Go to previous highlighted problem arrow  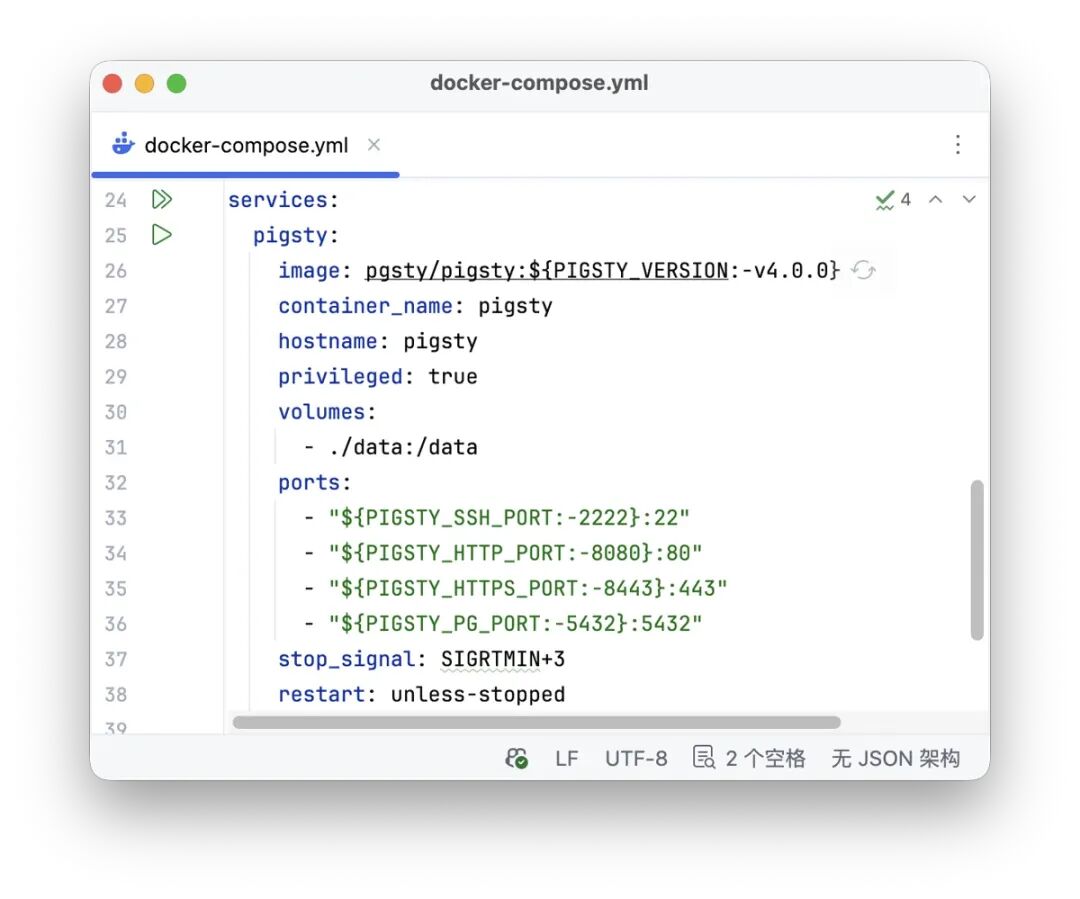pos(935,200)
